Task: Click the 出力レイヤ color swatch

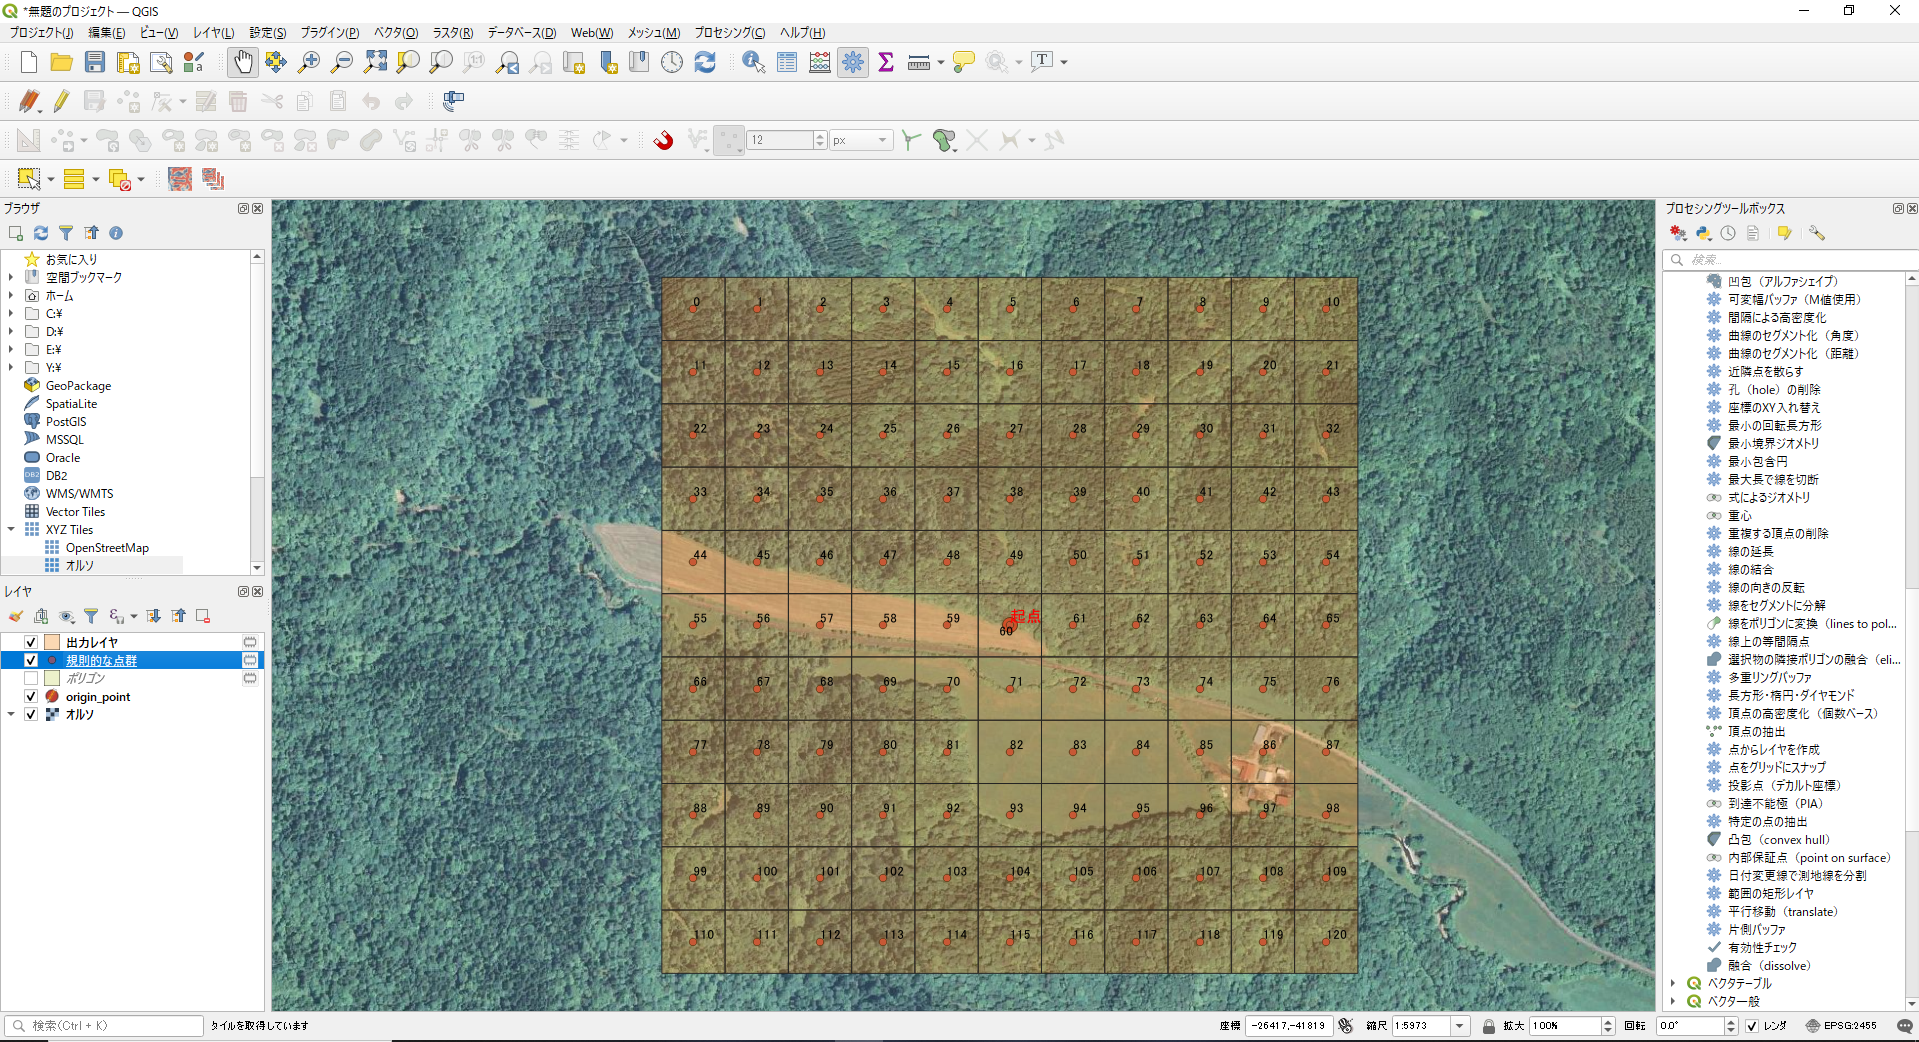Action: pyautogui.click(x=52, y=642)
